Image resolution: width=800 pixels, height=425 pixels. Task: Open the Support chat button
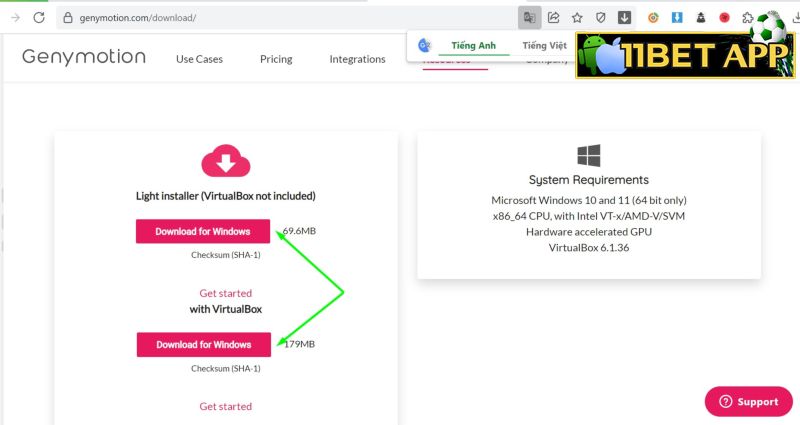pos(748,402)
